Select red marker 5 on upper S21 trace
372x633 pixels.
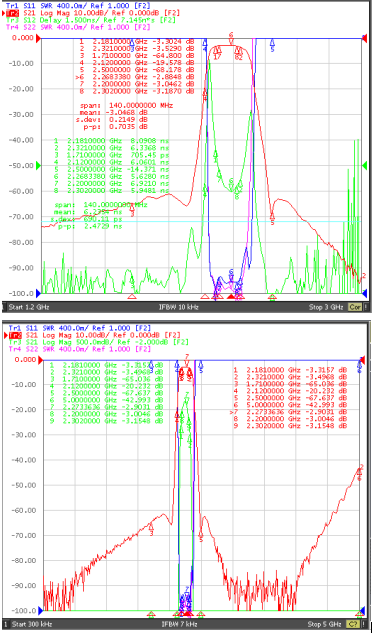tap(272, 217)
